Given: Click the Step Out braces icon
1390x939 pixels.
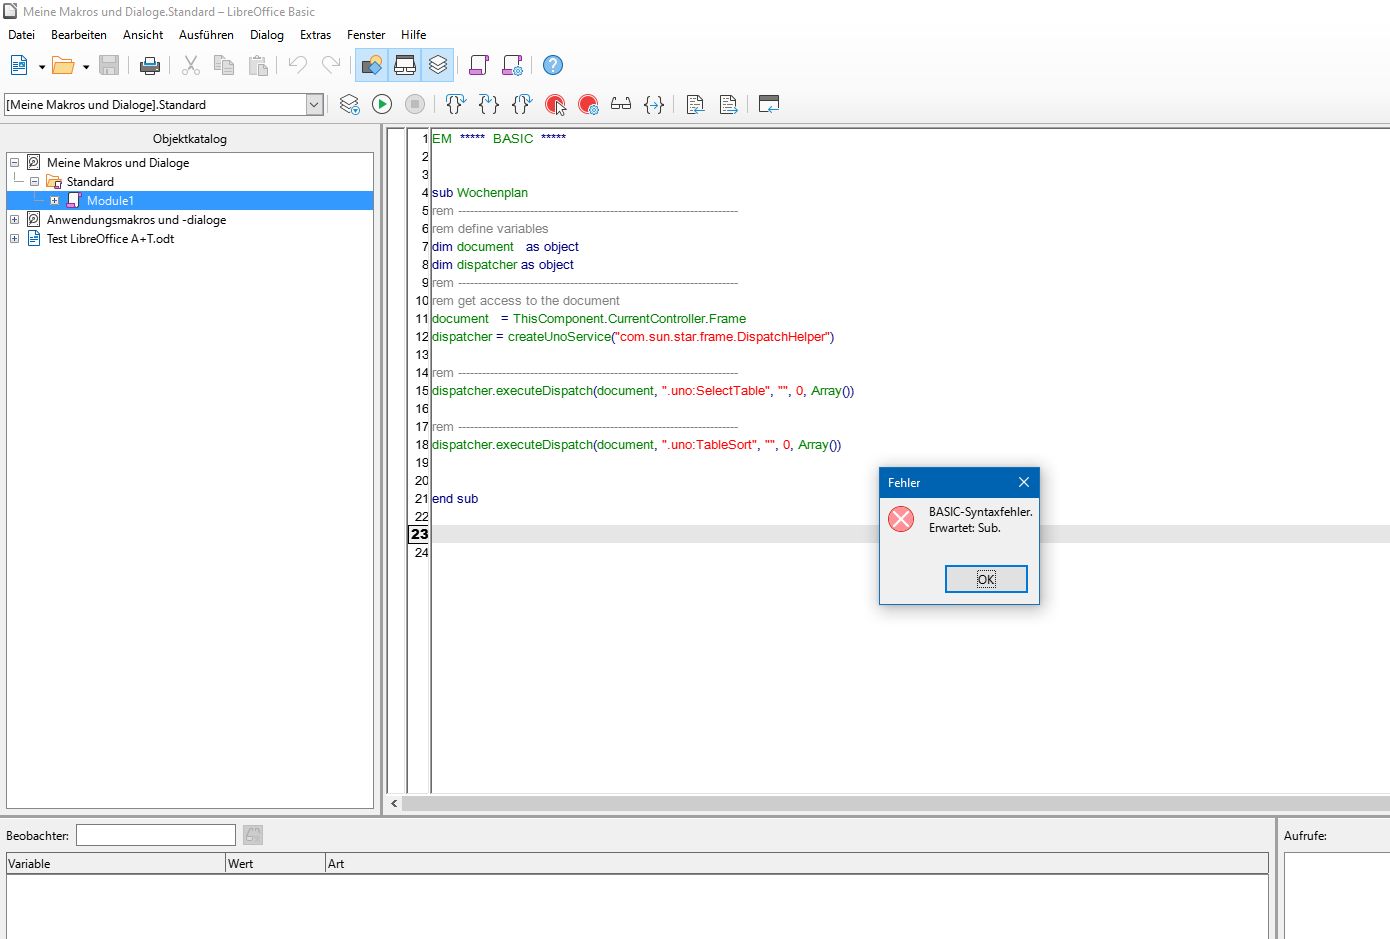Looking at the screenshot, I should click(522, 104).
